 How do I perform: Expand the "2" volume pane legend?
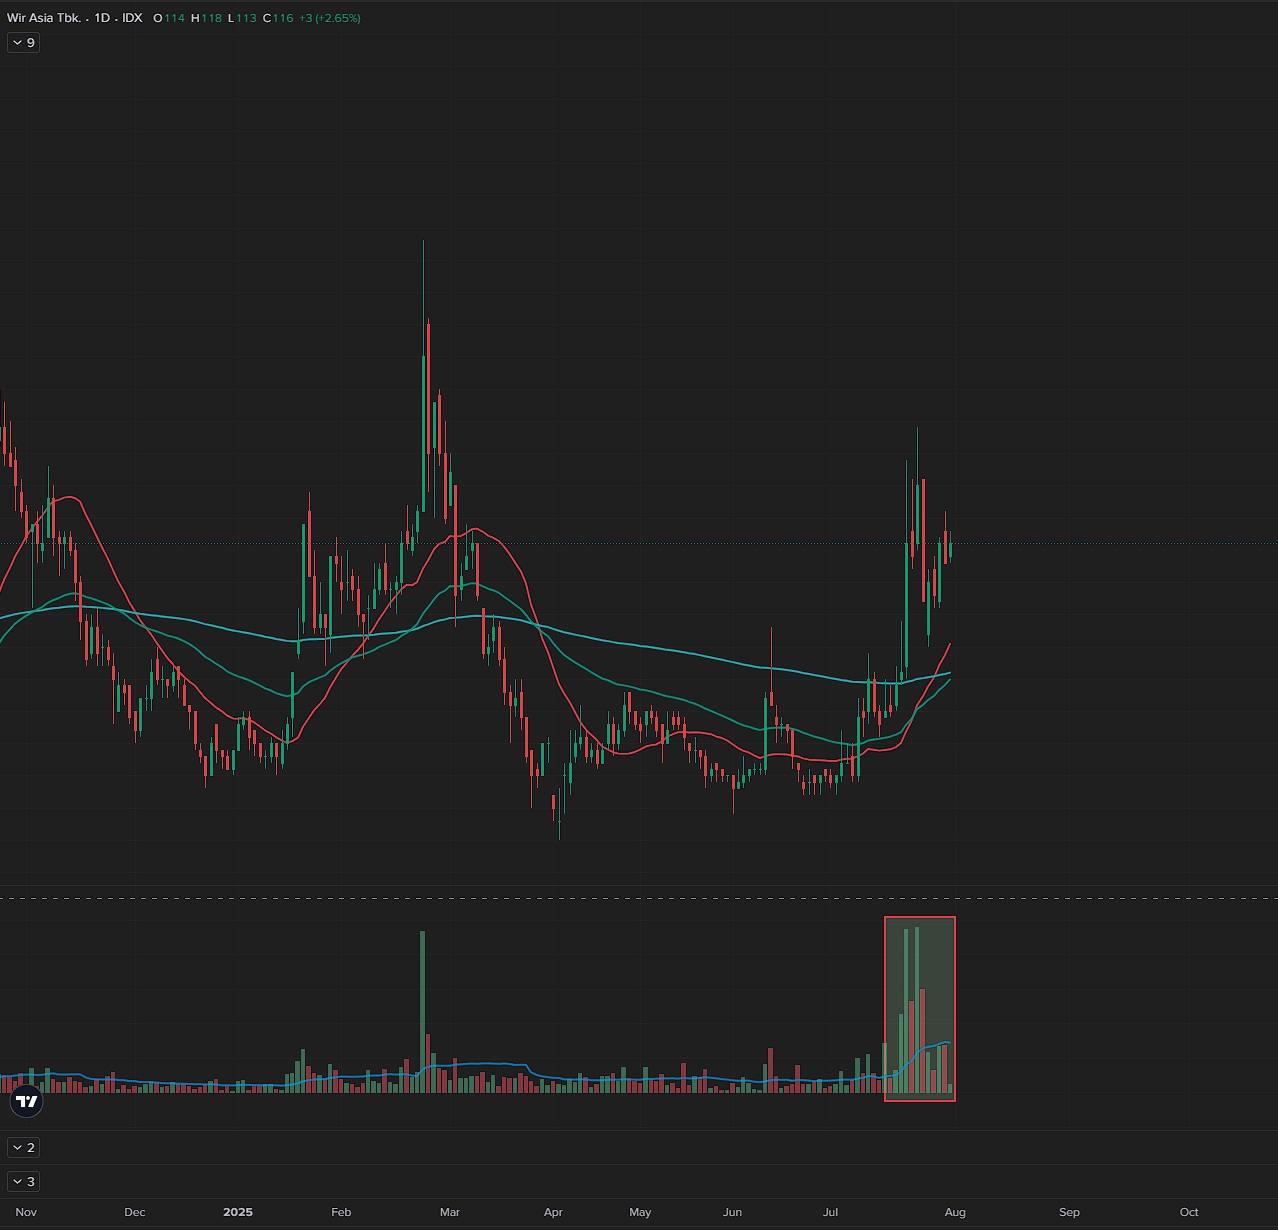(x=23, y=1147)
